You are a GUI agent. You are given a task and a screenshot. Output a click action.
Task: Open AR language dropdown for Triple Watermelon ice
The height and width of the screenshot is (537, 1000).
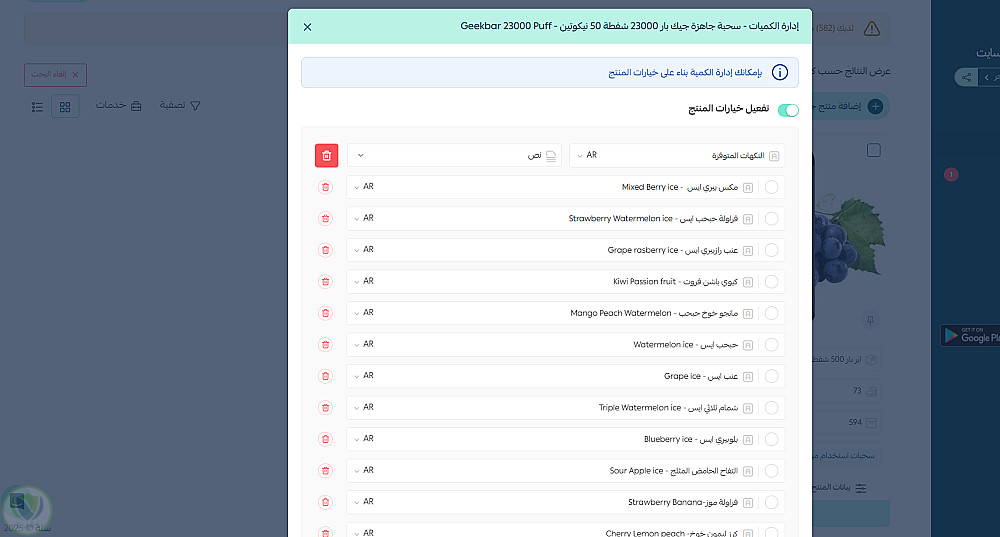click(x=364, y=408)
